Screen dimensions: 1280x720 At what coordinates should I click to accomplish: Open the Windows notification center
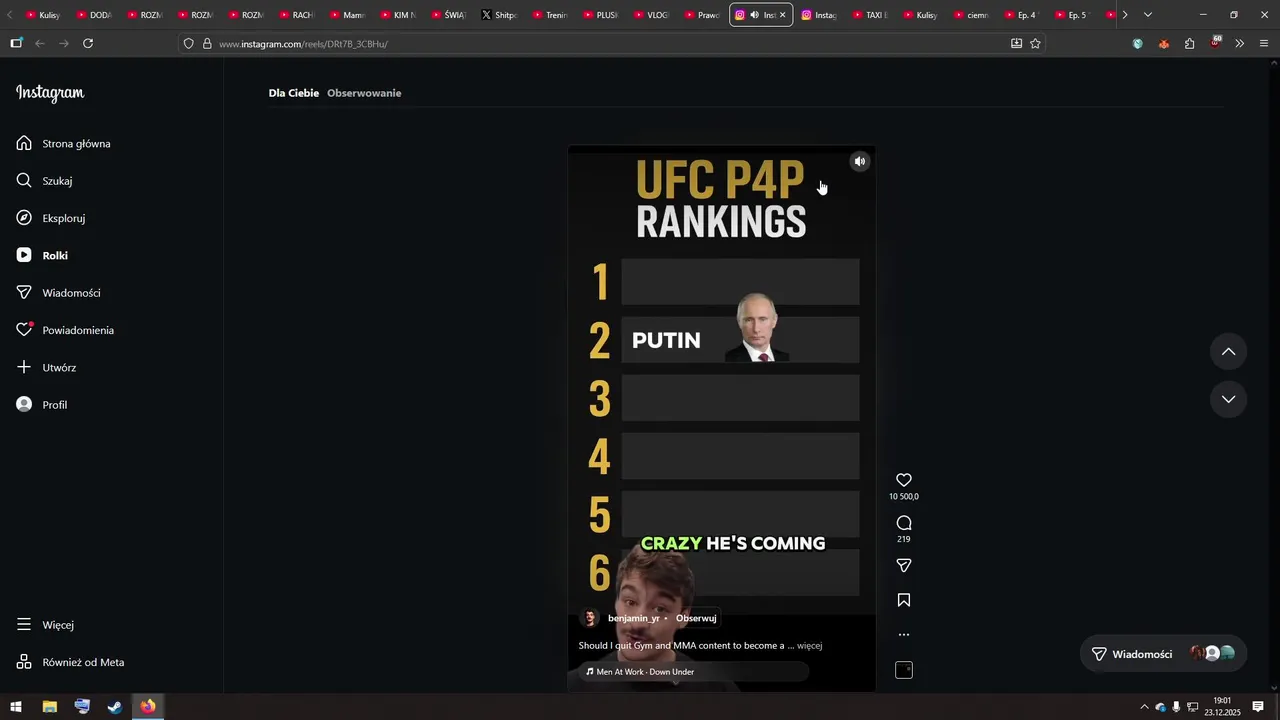[x=1258, y=707]
